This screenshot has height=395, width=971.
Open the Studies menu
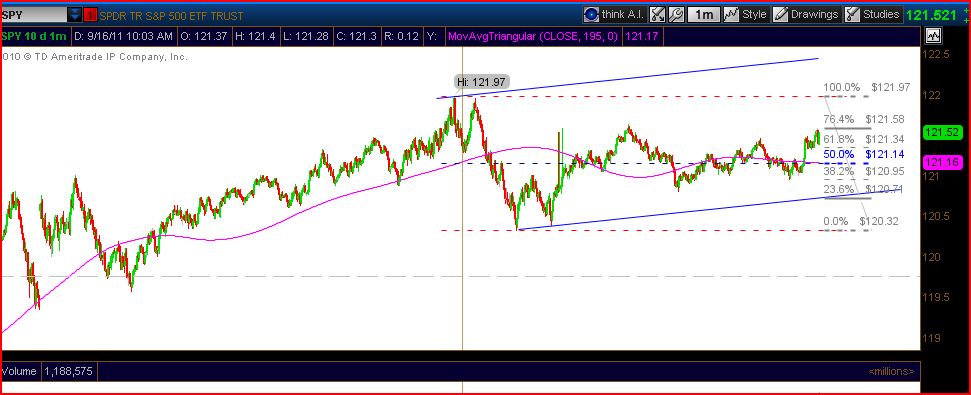[x=881, y=14]
